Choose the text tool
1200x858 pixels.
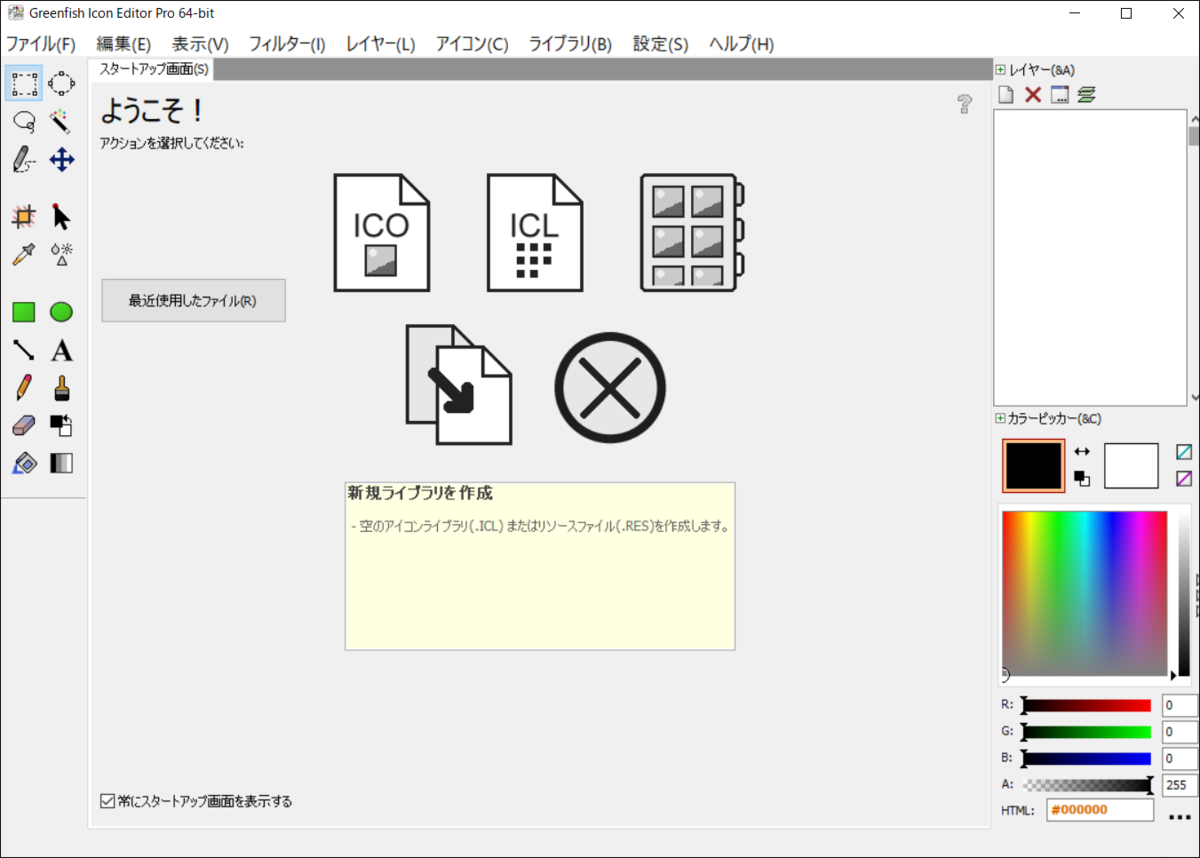click(x=61, y=350)
